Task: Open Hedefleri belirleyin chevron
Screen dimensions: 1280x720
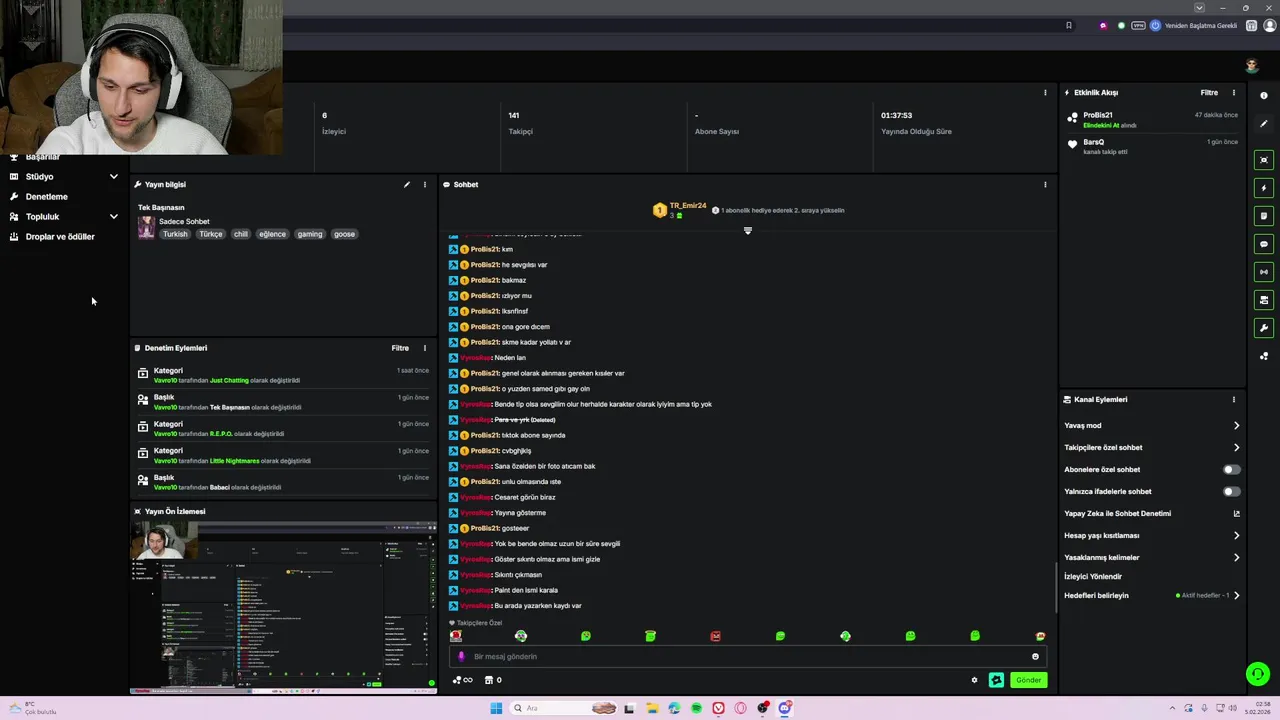Action: tap(1236, 595)
